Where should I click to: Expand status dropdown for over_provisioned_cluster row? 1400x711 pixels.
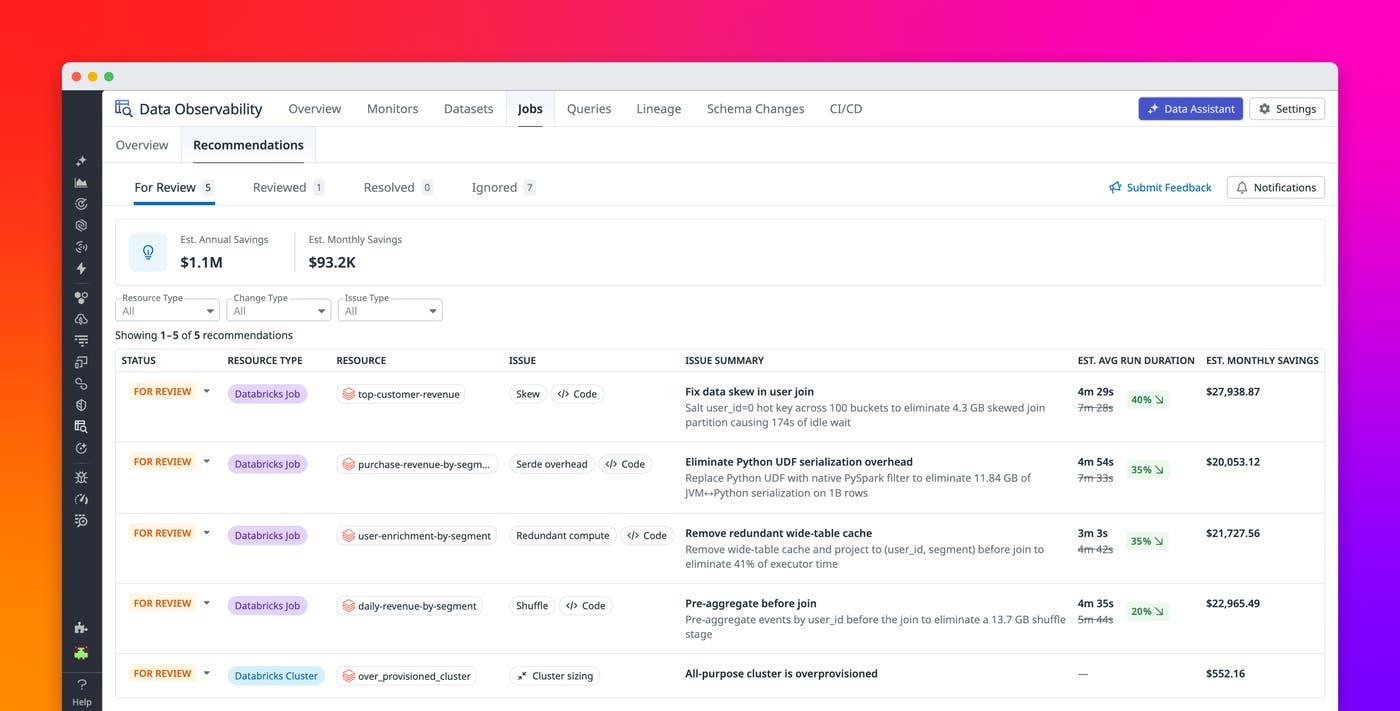point(207,673)
